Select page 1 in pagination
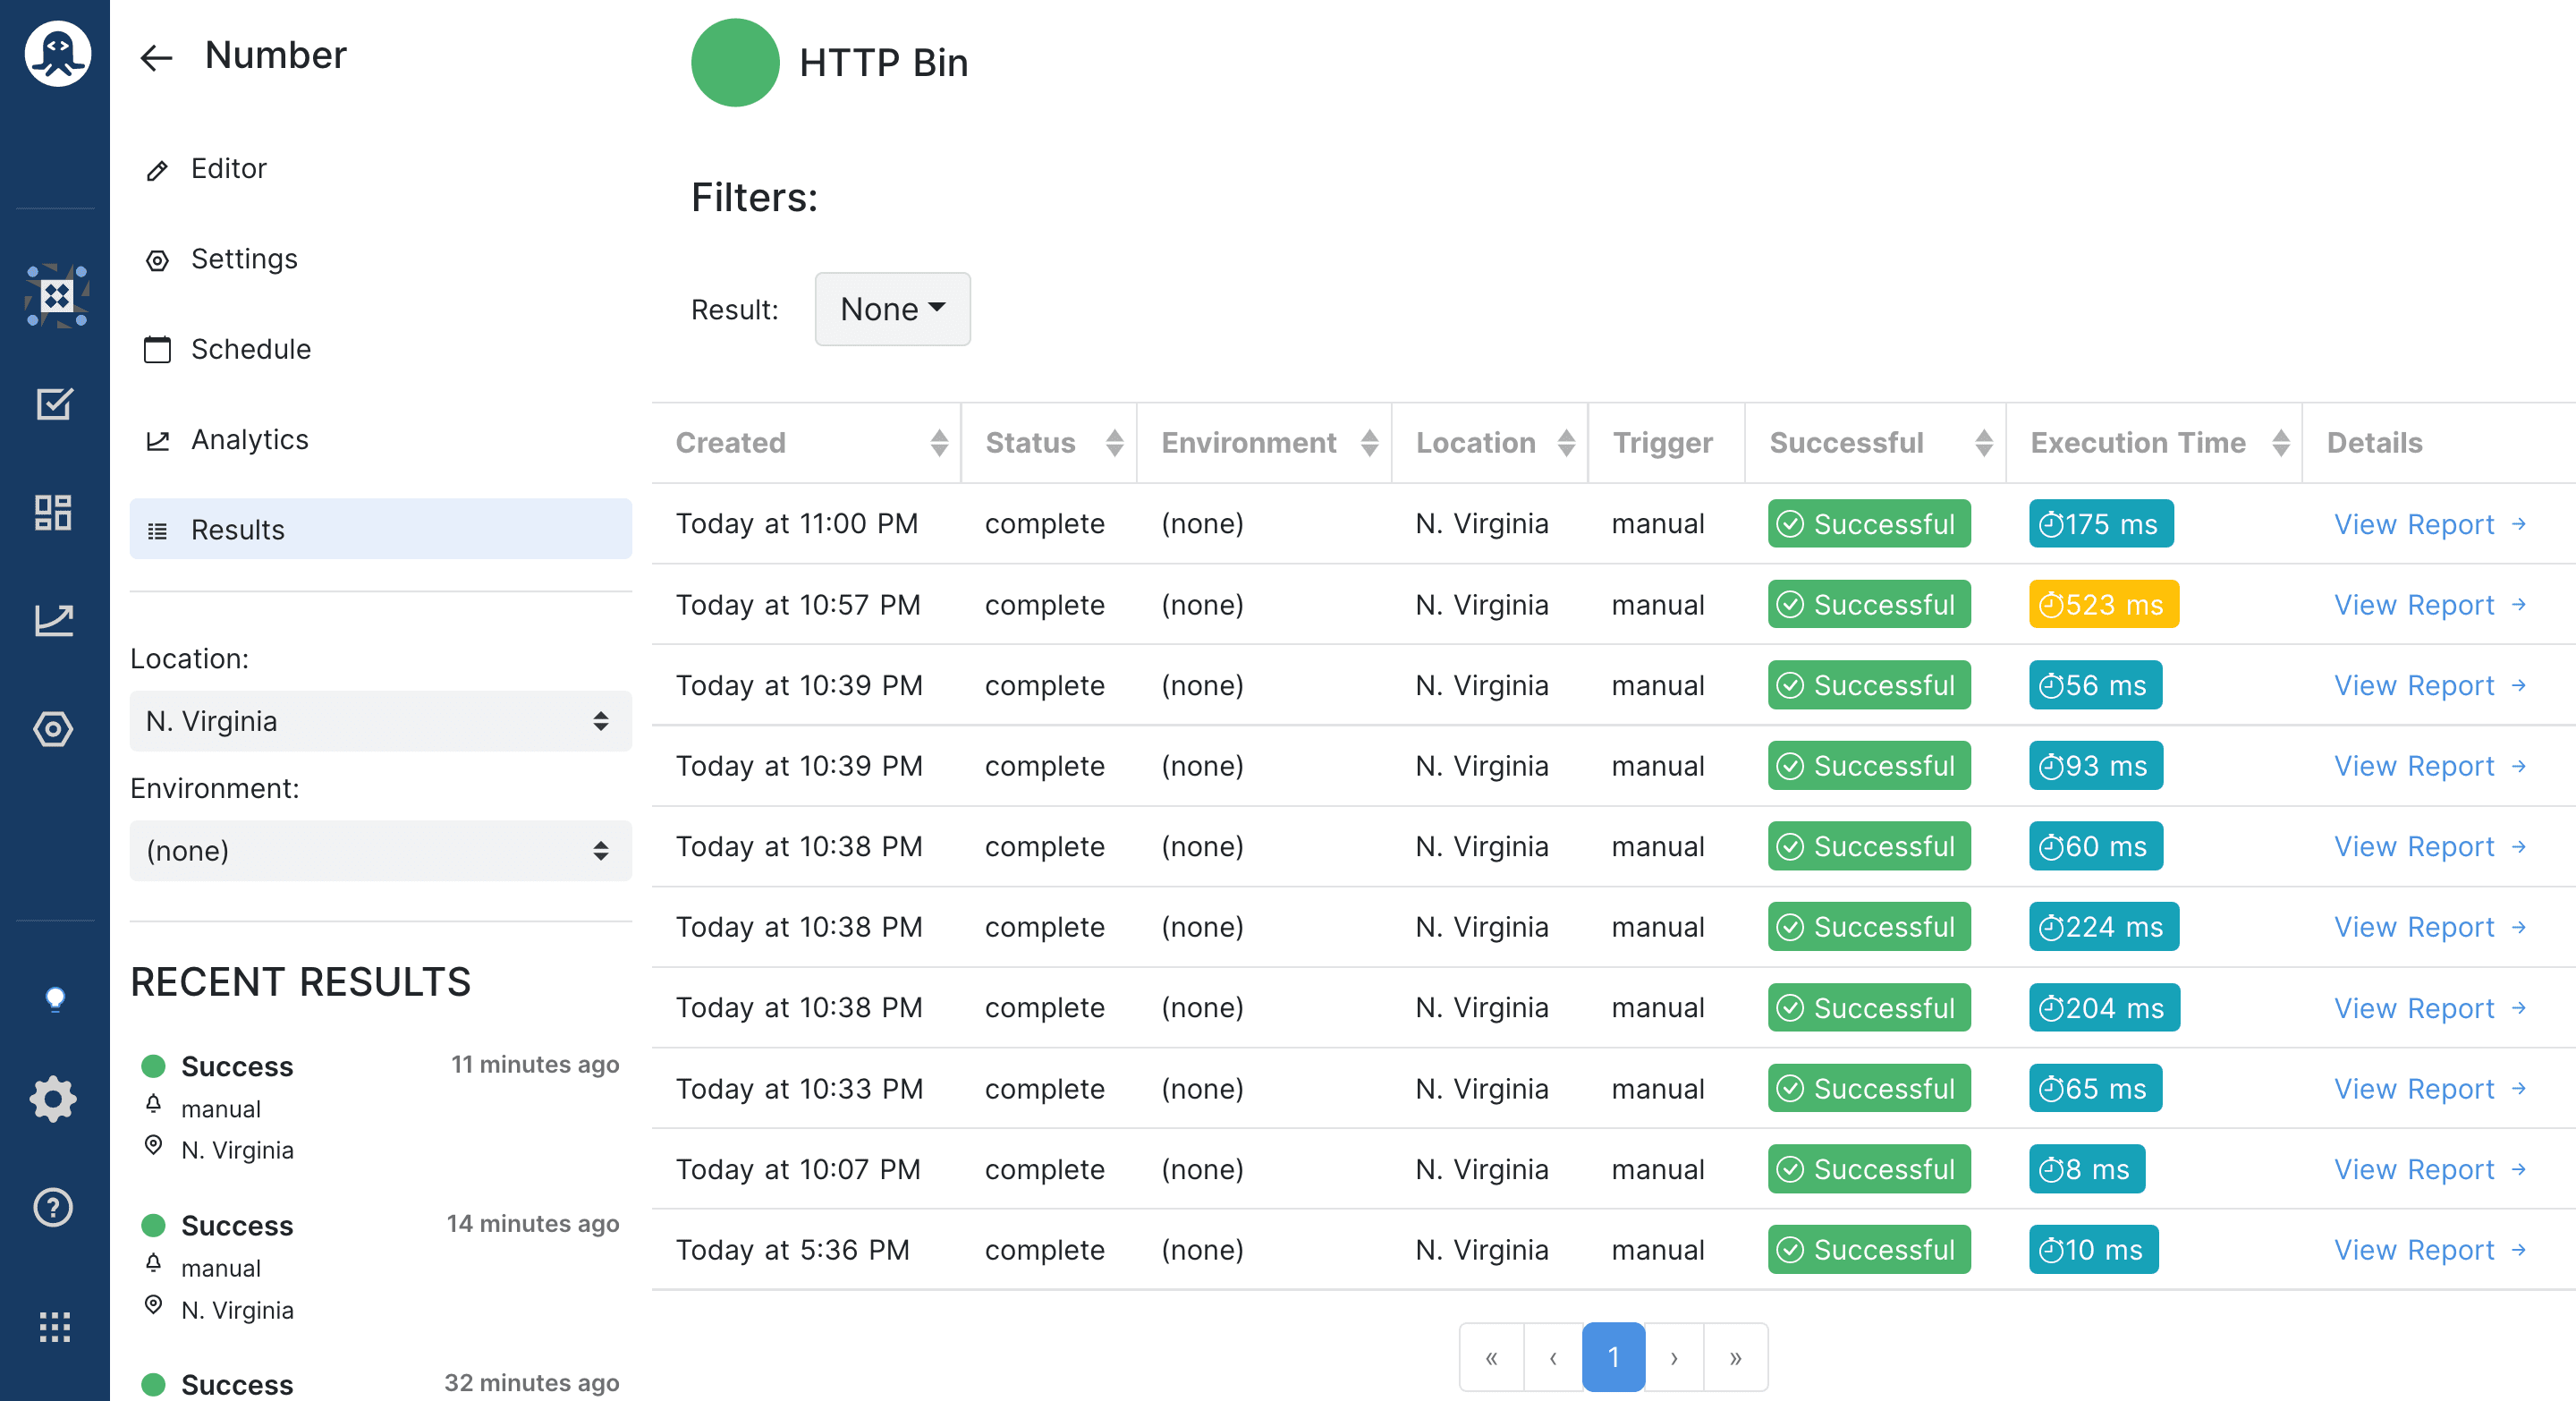This screenshot has height=1401, width=2576. tap(1613, 1357)
